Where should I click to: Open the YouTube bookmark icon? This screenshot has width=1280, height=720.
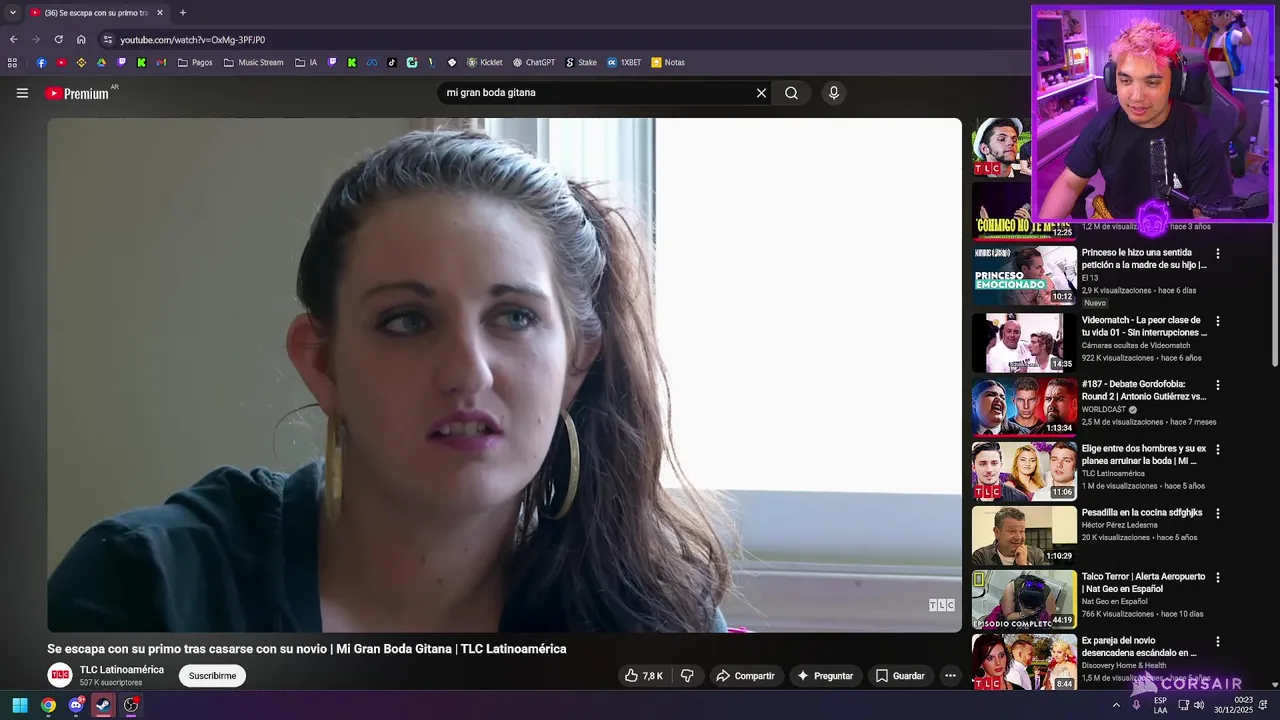(61, 62)
